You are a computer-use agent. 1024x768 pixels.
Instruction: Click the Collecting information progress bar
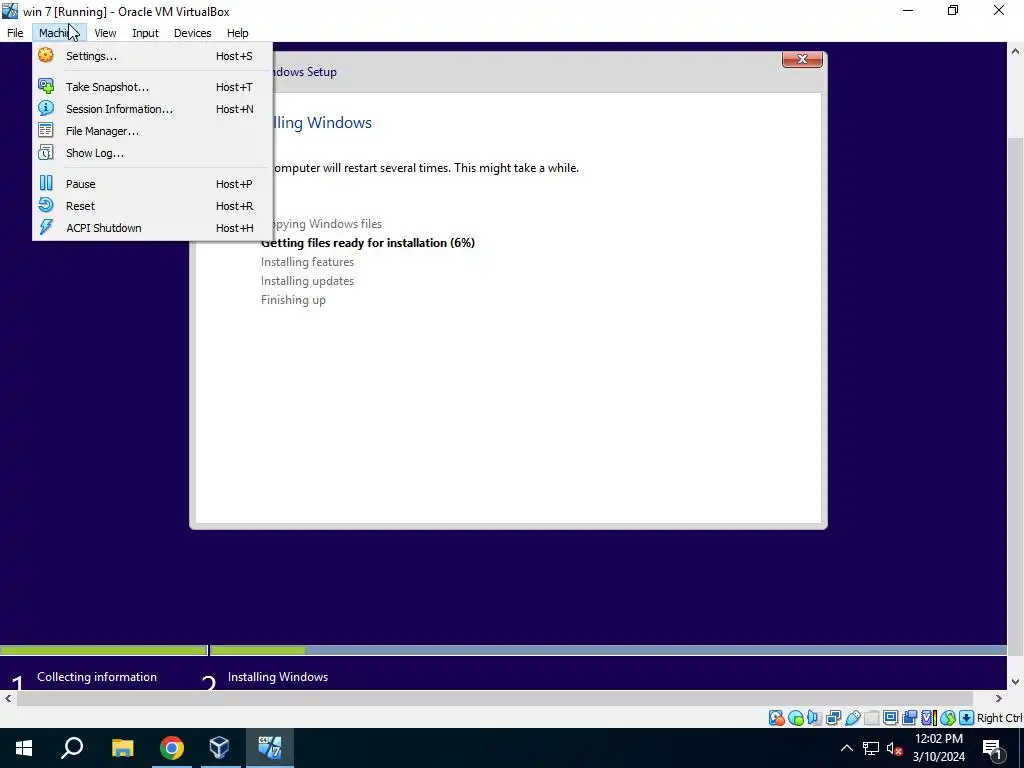tap(103, 650)
